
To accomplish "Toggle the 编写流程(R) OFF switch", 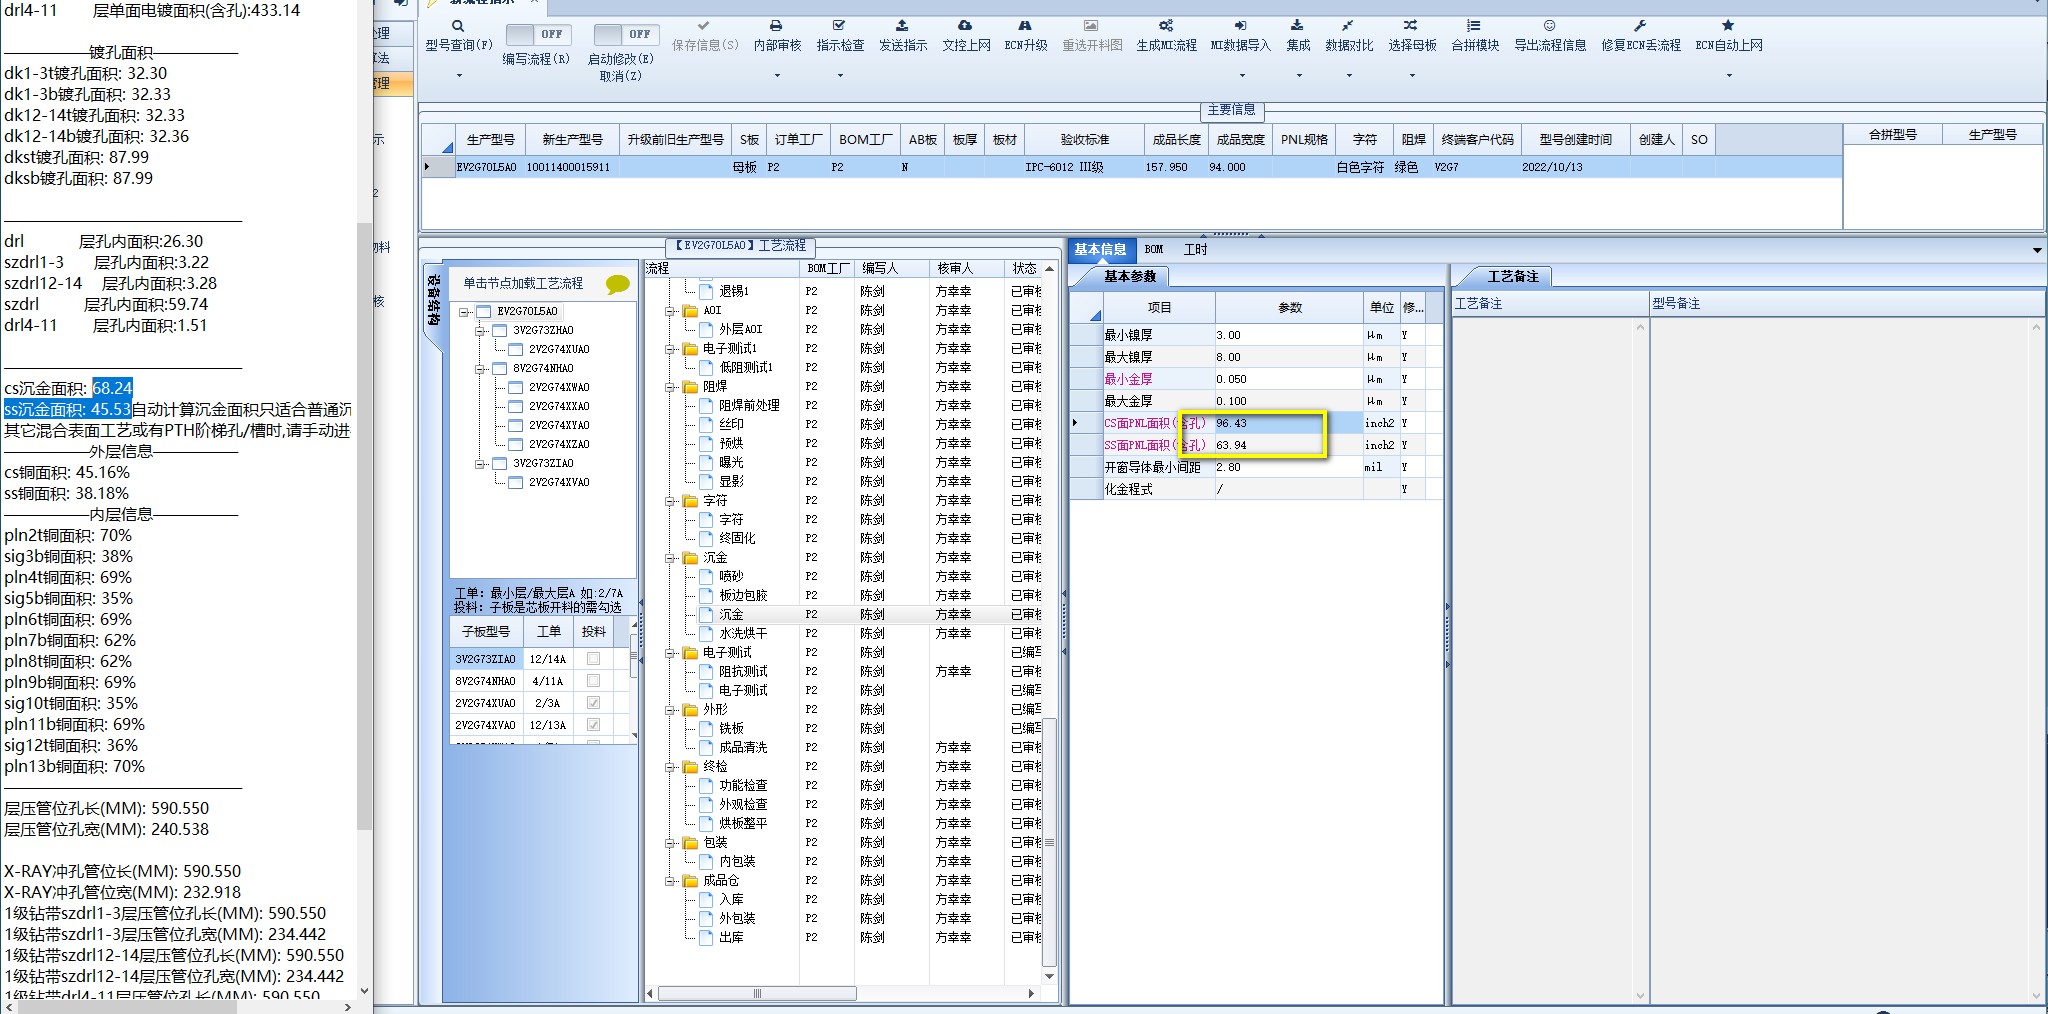I will pos(537,35).
